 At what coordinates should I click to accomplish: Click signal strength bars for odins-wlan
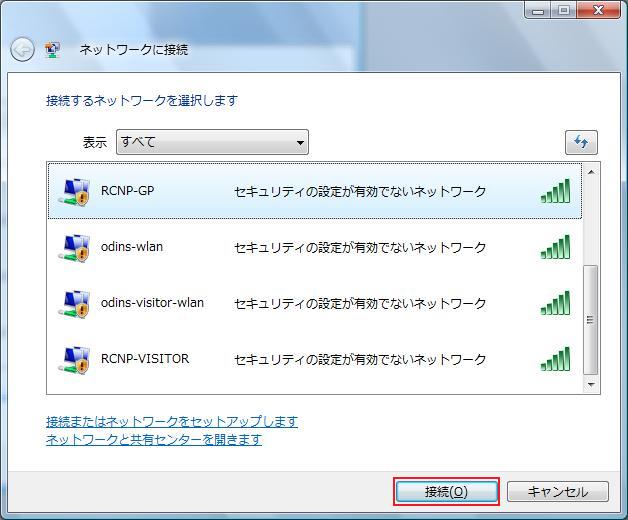point(555,247)
